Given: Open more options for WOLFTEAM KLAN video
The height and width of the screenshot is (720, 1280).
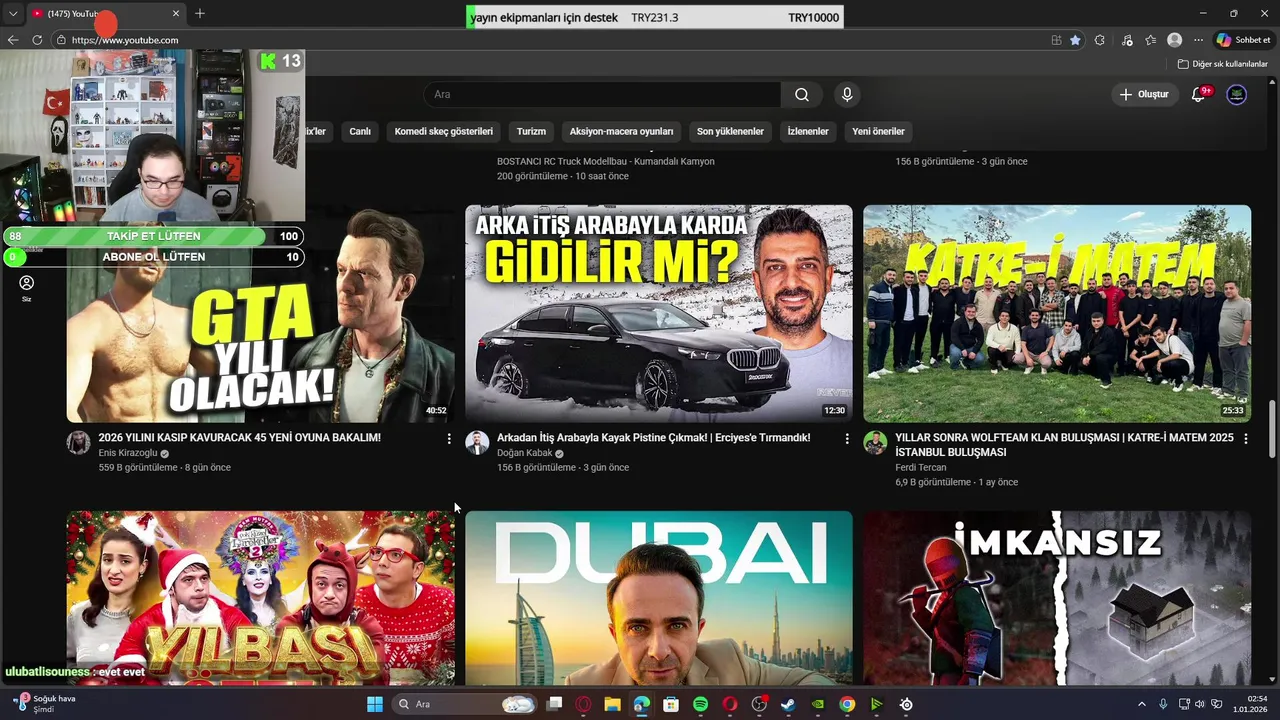Looking at the screenshot, I should point(1245,439).
